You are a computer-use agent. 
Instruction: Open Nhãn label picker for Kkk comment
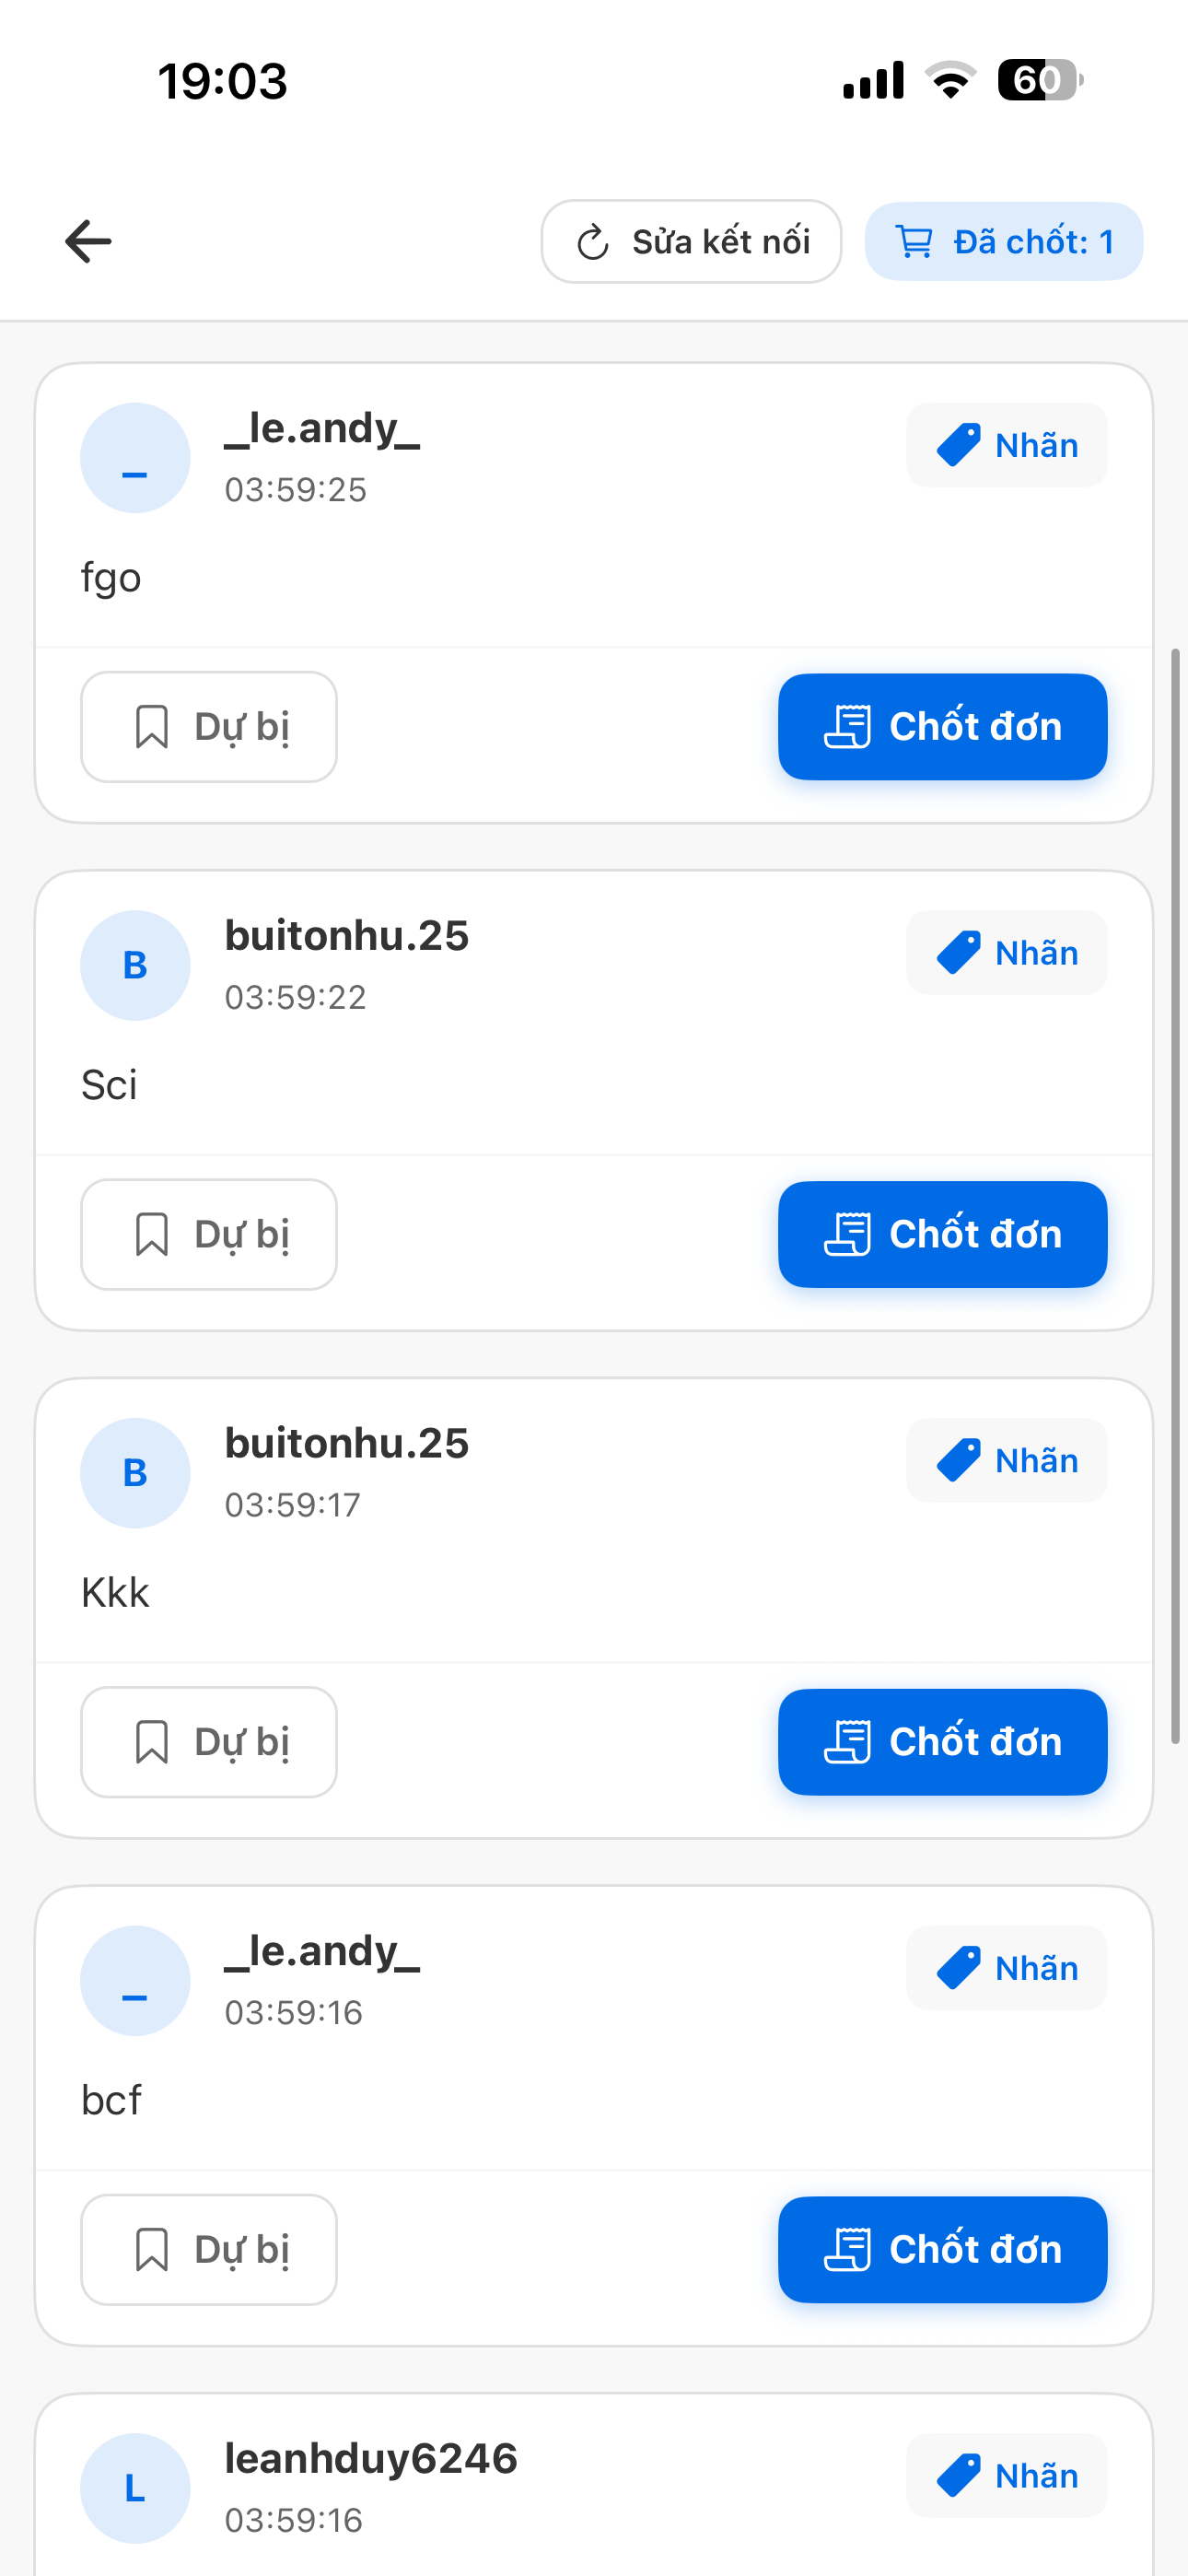[x=1006, y=1461]
